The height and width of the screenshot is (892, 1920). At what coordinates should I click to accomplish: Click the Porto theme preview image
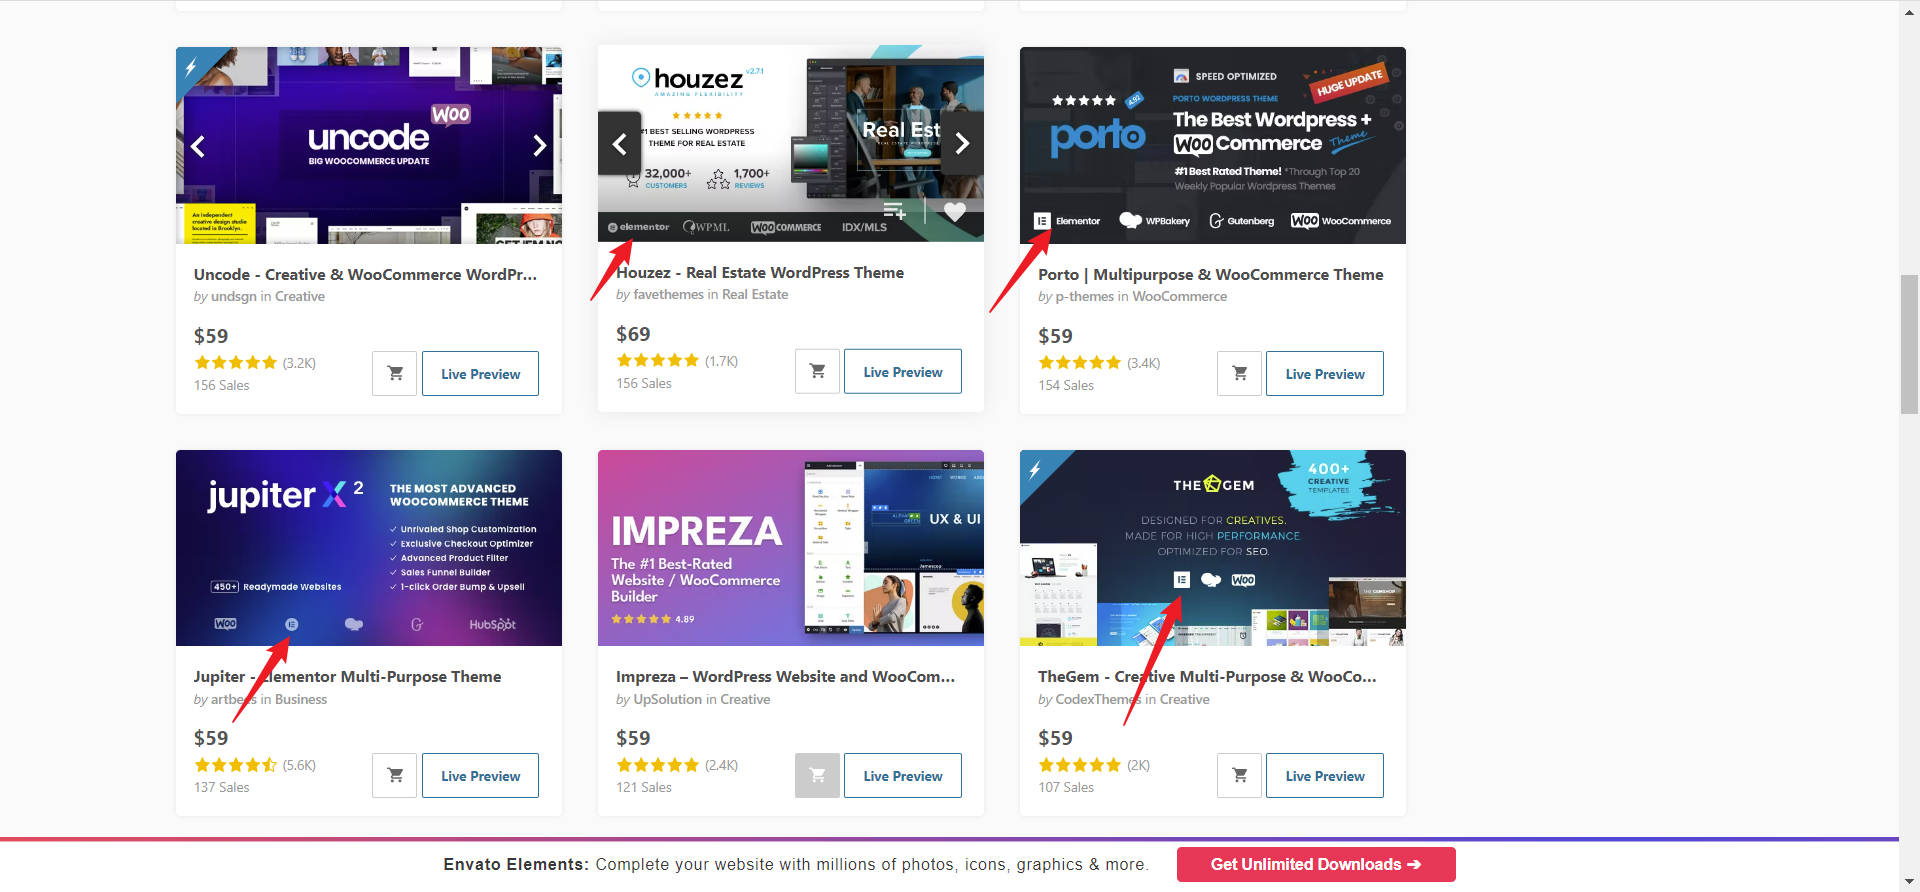1213,145
